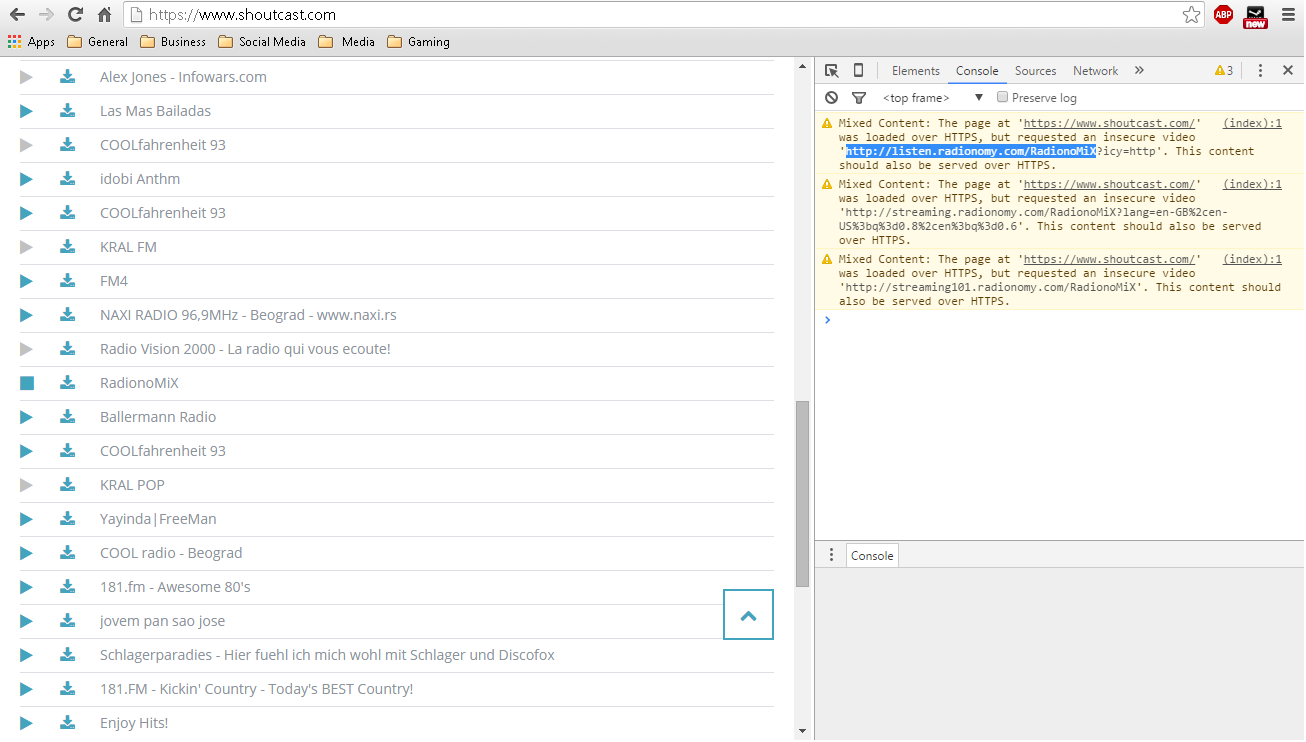
Task: Open shoutcast.com link in the streaming101.radionomy.com warning
Action: (x=1109, y=259)
